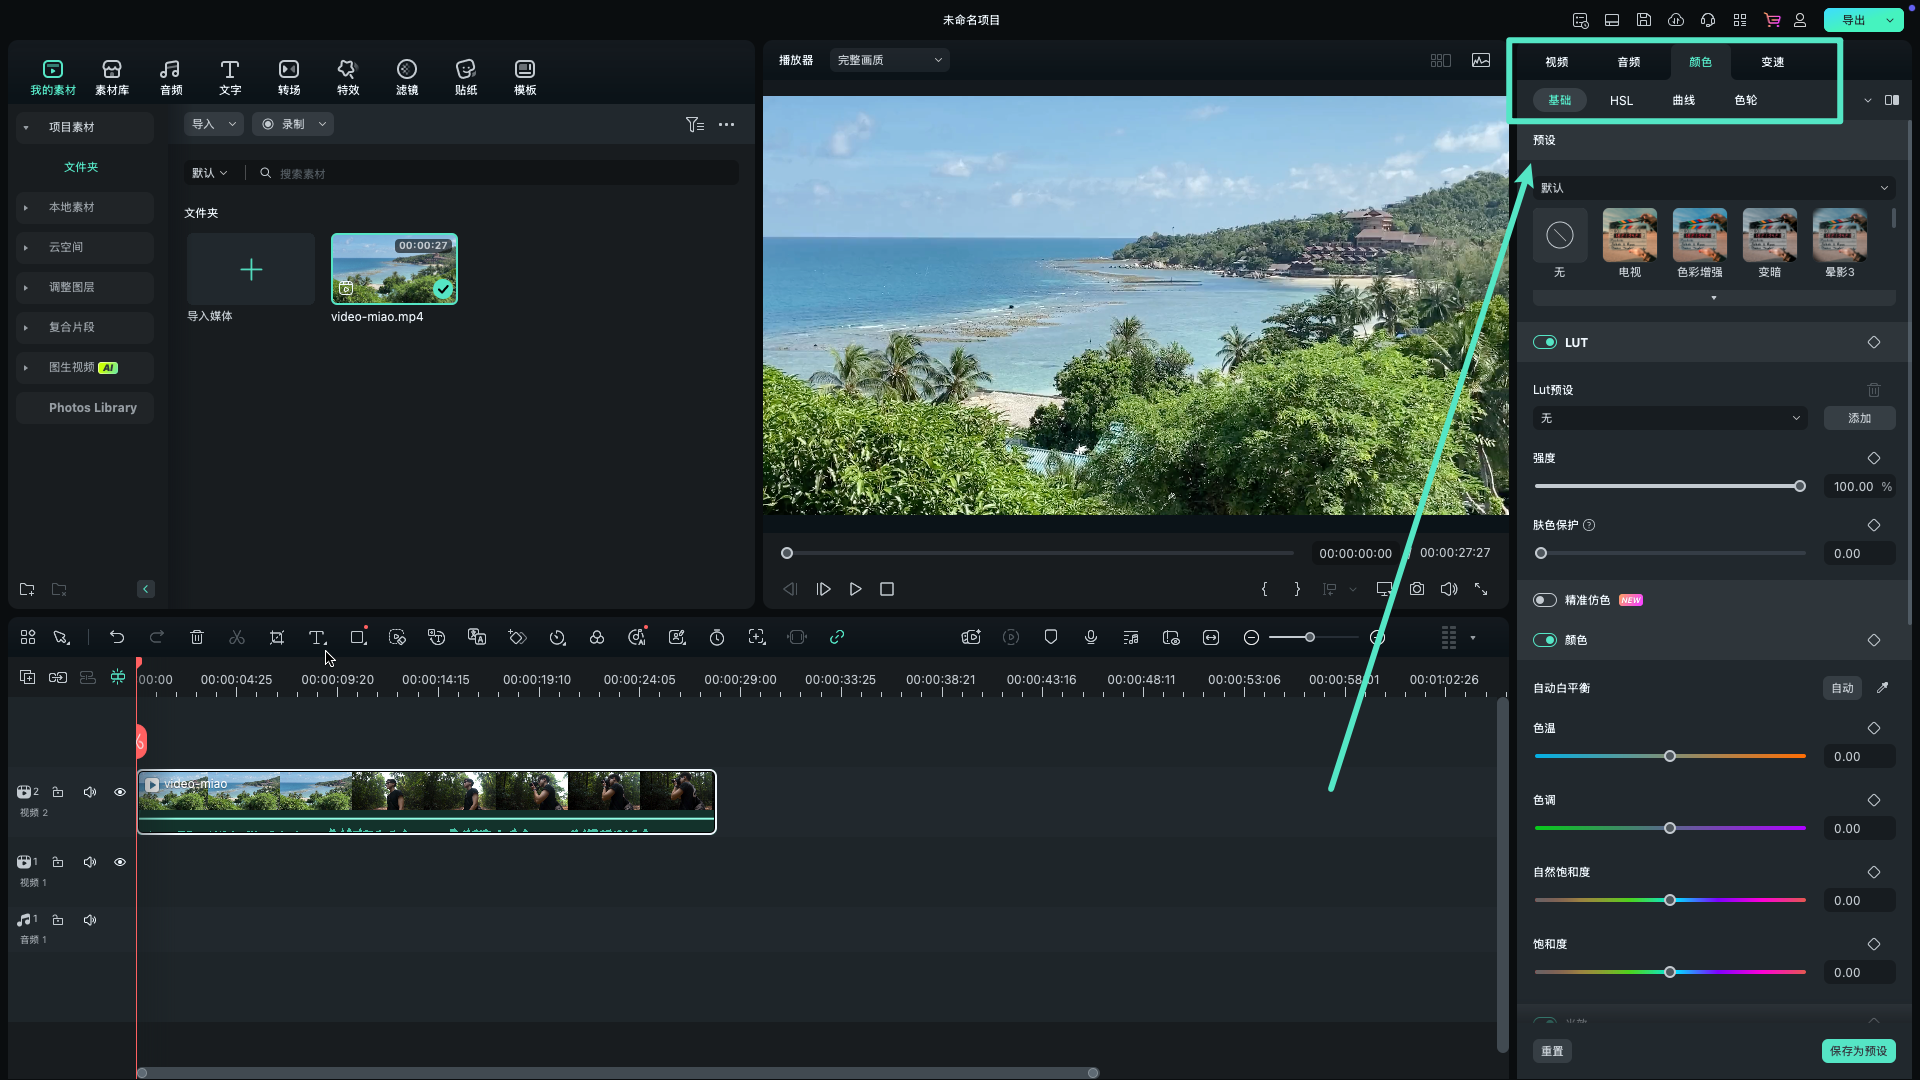This screenshot has height=1080, width=1920.
Task: Open the Lut预设 无 dropdown
Action: tap(1669, 418)
